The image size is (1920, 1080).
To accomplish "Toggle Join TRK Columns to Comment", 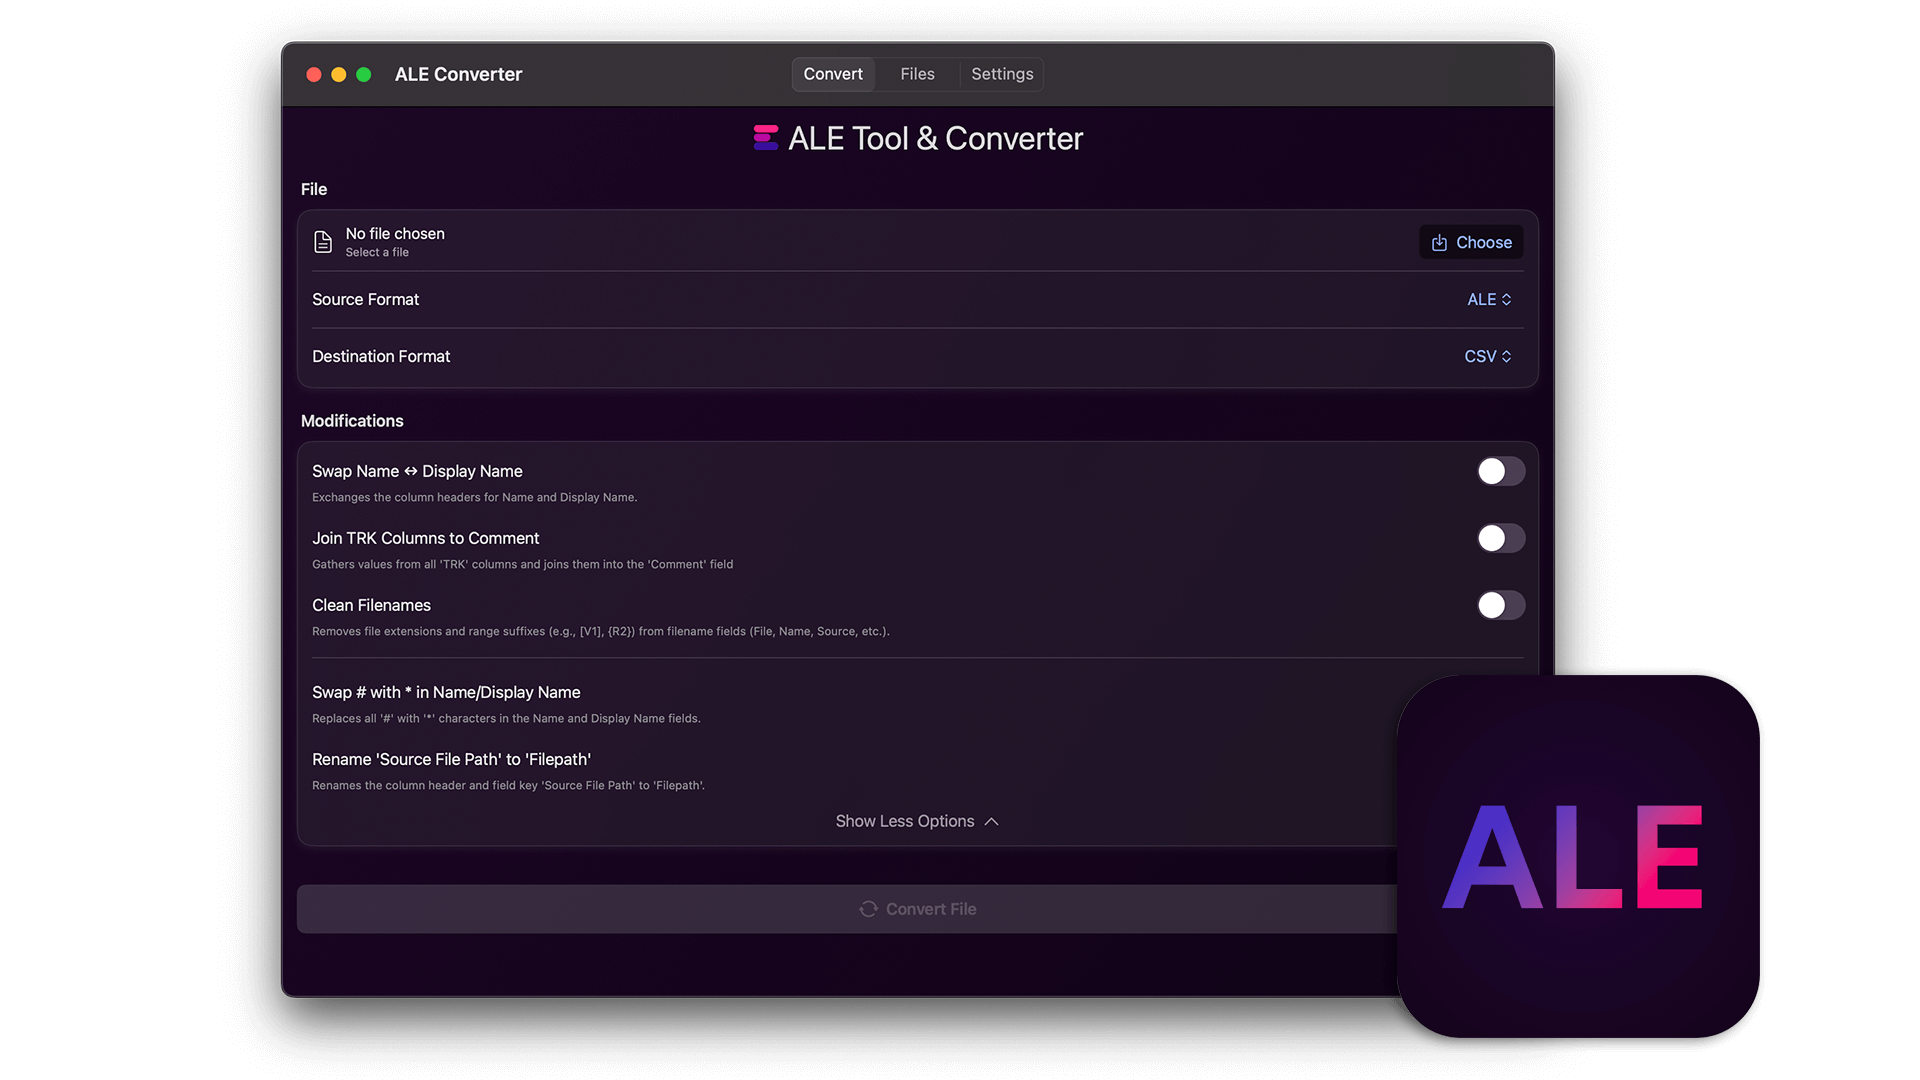I will pos(1500,539).
